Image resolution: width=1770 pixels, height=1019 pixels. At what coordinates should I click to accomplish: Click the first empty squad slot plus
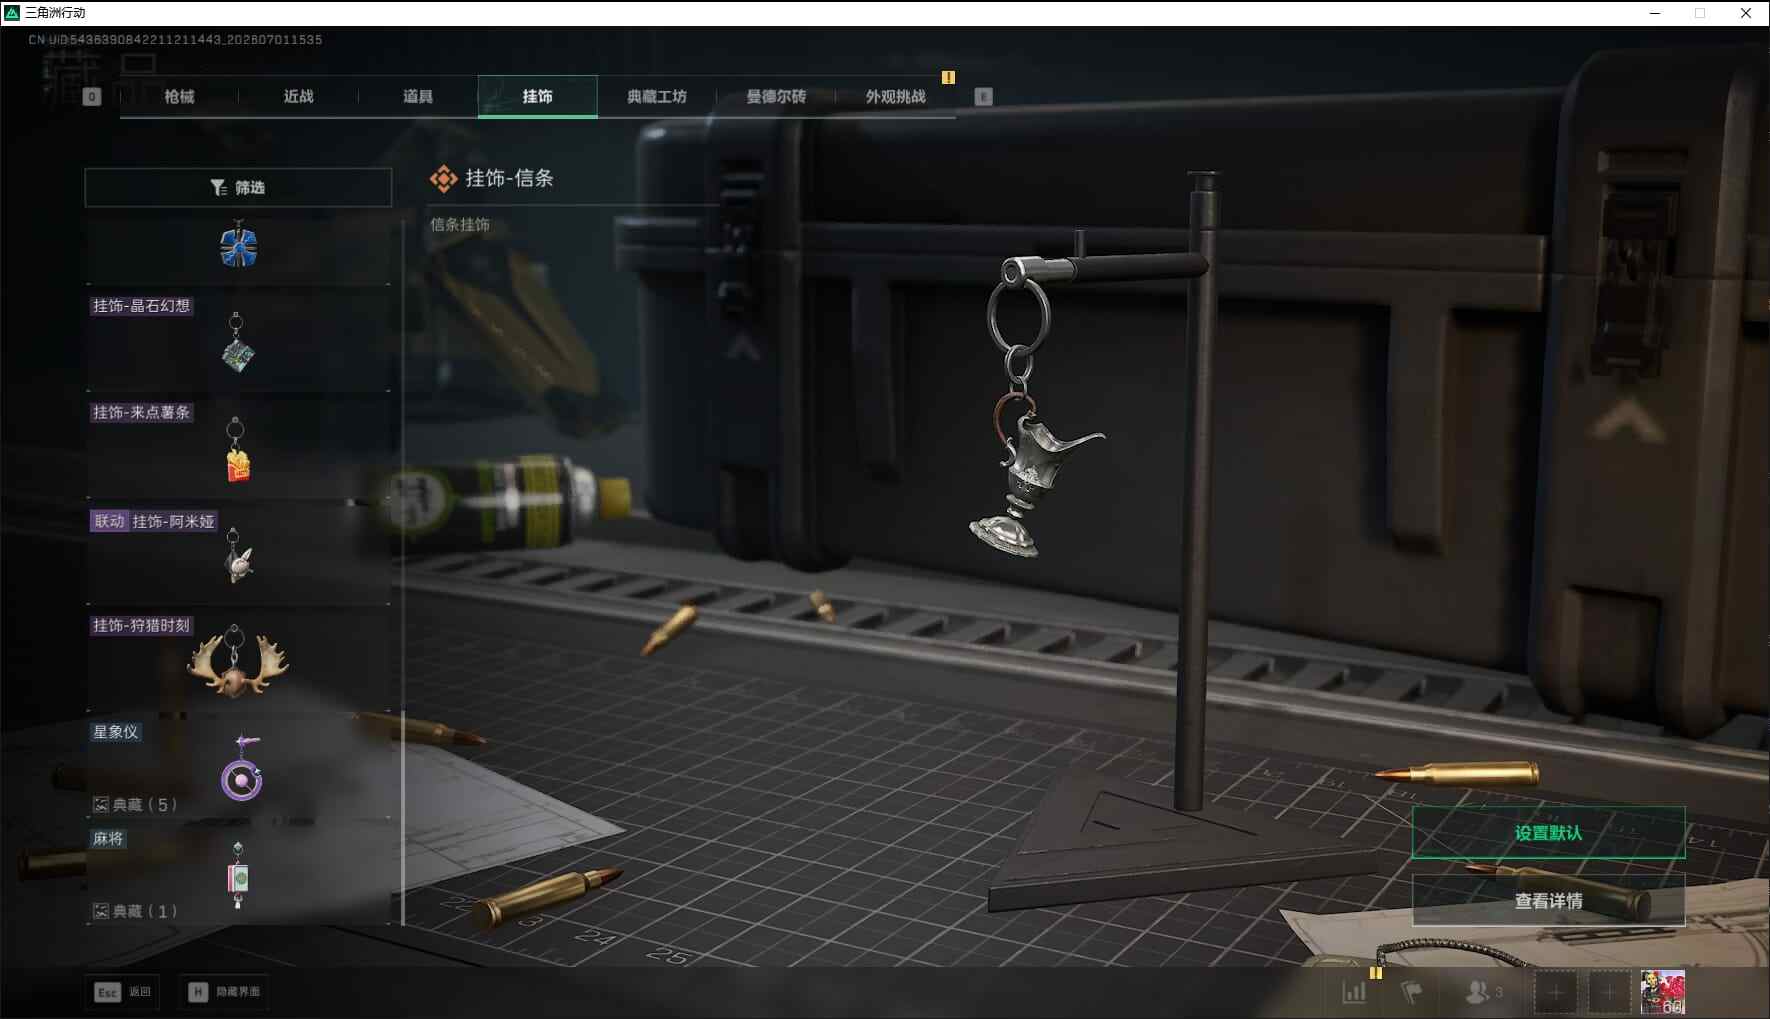click(x=1555, y=993)
